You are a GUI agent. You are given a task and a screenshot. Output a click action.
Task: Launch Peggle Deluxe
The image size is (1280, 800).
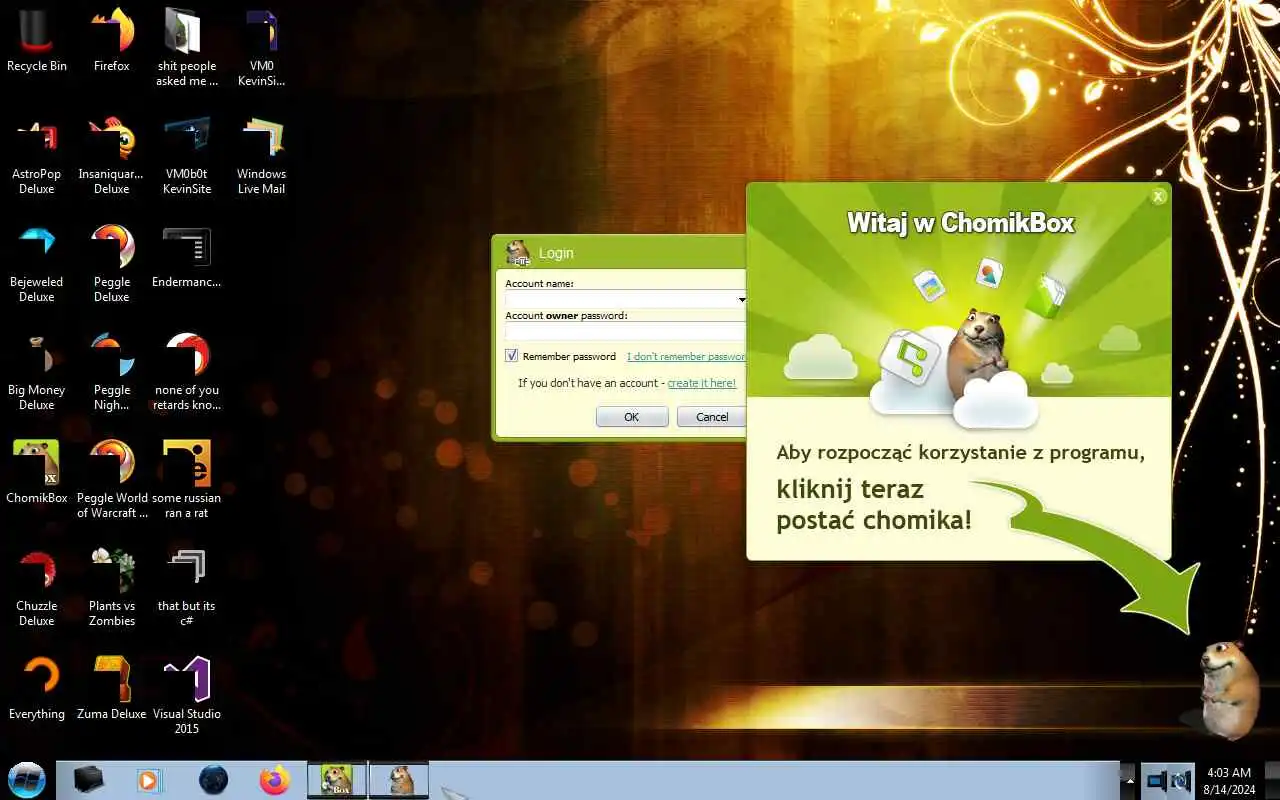(112, 263)
